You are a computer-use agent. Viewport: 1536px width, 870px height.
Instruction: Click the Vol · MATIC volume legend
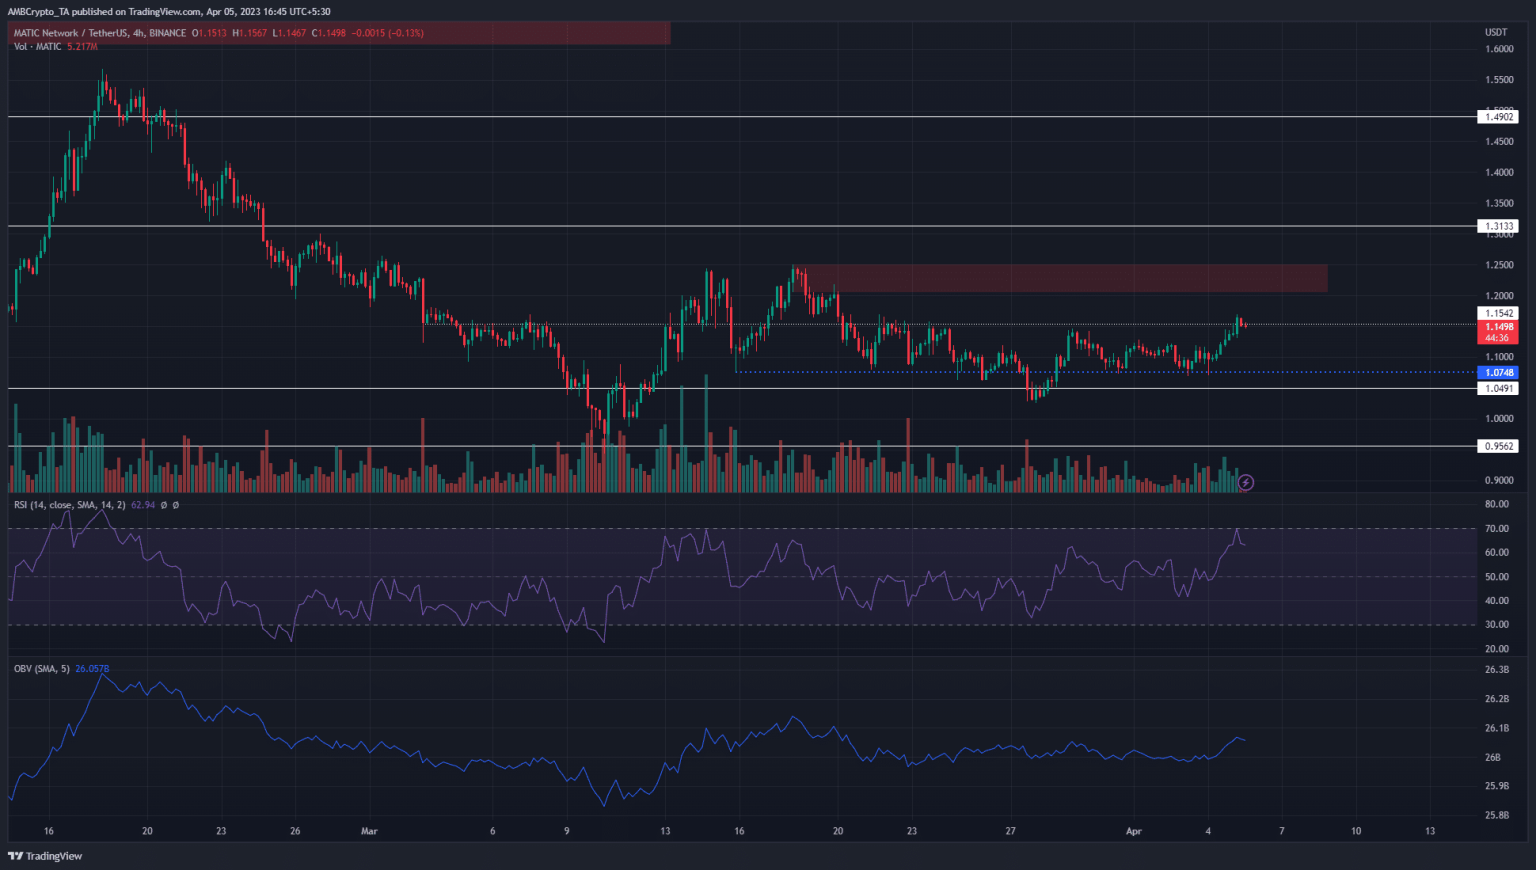click(37, 47)
